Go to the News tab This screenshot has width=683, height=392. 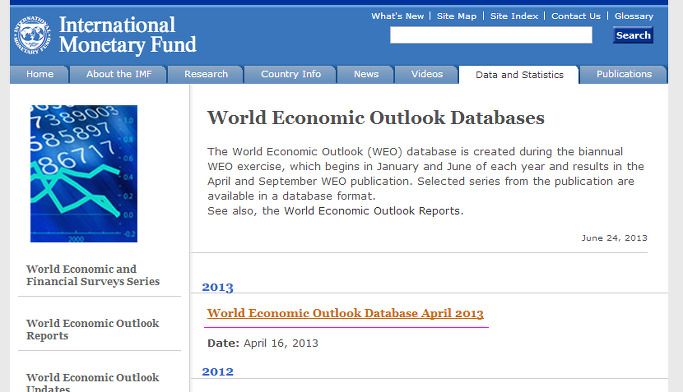coord(366,74)
